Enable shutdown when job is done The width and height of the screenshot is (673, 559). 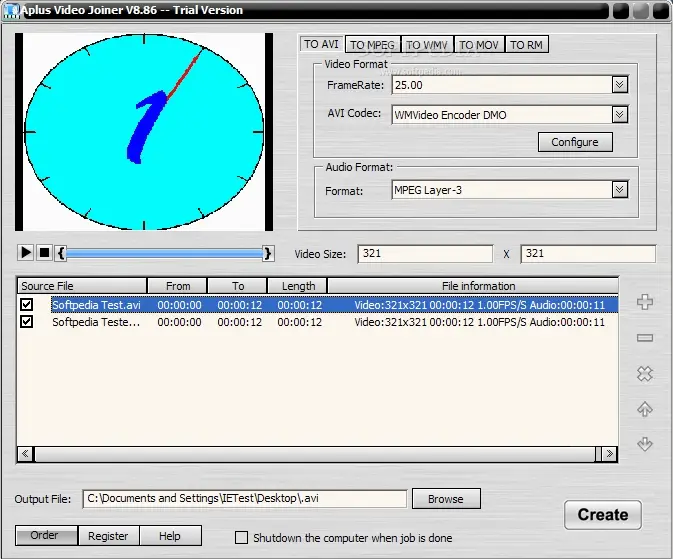pos(242,538)
